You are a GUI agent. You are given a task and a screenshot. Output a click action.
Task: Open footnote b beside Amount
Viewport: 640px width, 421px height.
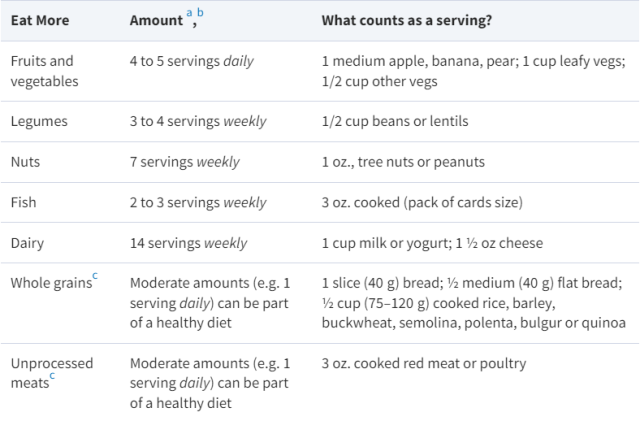coord(200,12)
